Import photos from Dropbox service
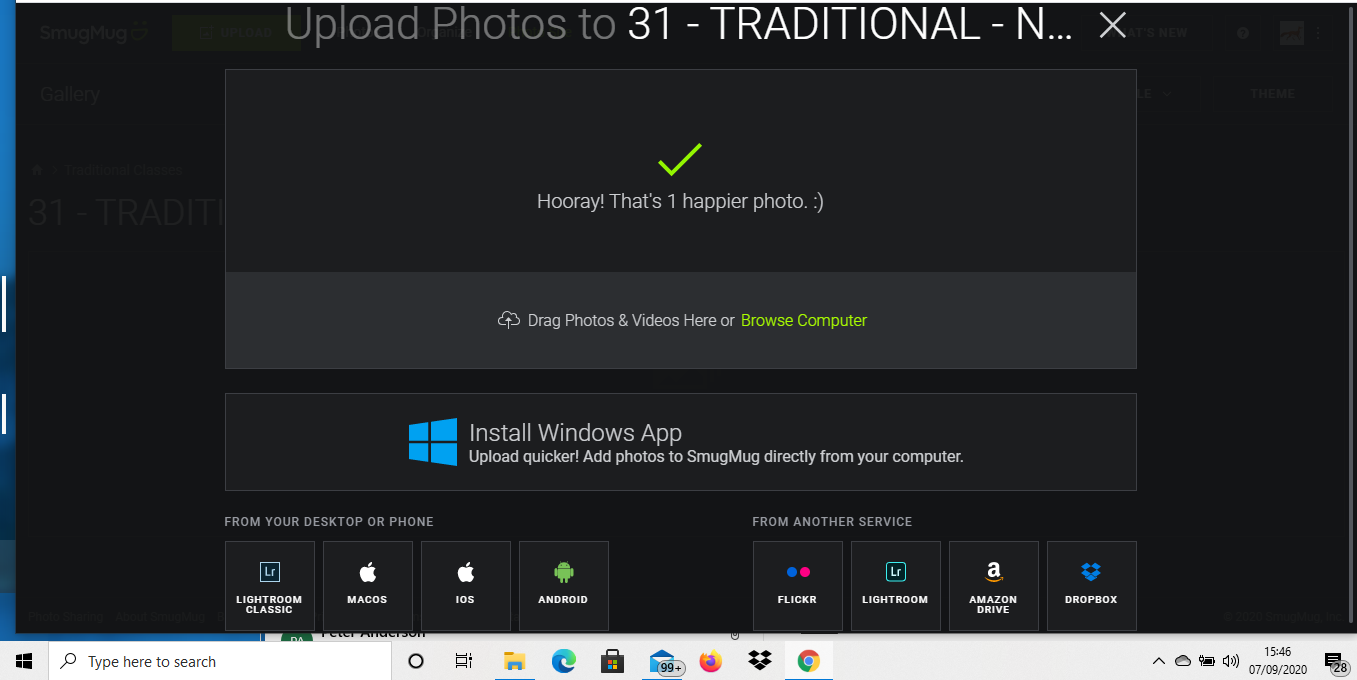 pyautogui.click(x=1092, y=586)
